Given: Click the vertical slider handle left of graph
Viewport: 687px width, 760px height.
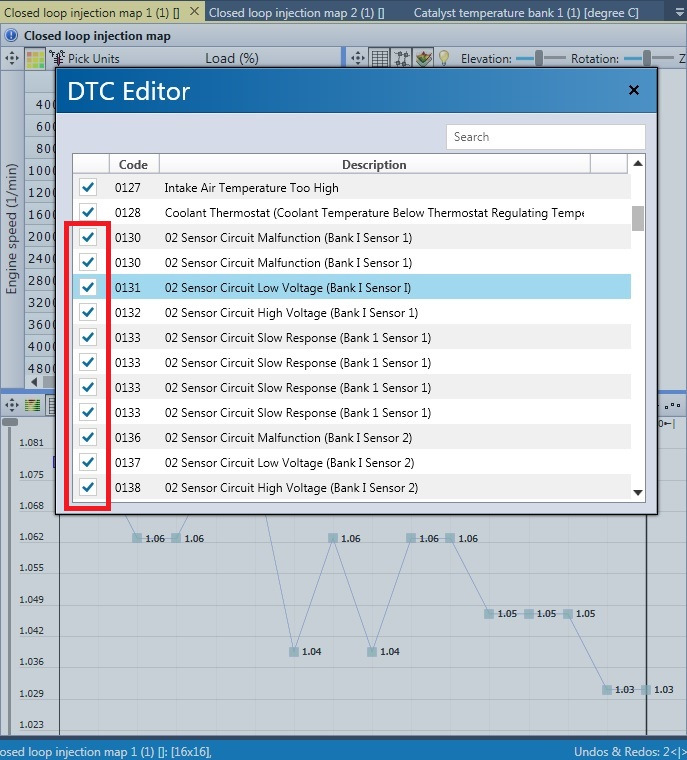Looking at the screenshot, I should click(10, 422).
